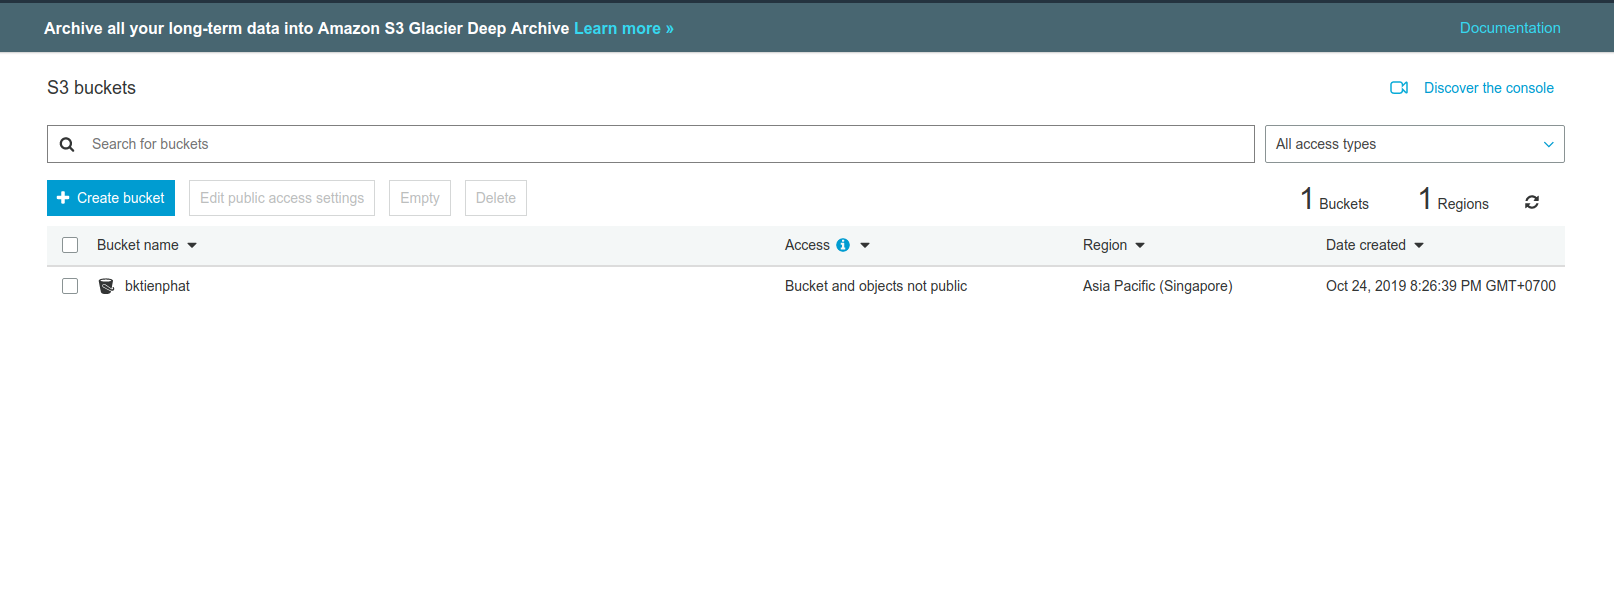1614x595 pixels.
Task: Click Edit public access settings
Action: coord(282,198)
